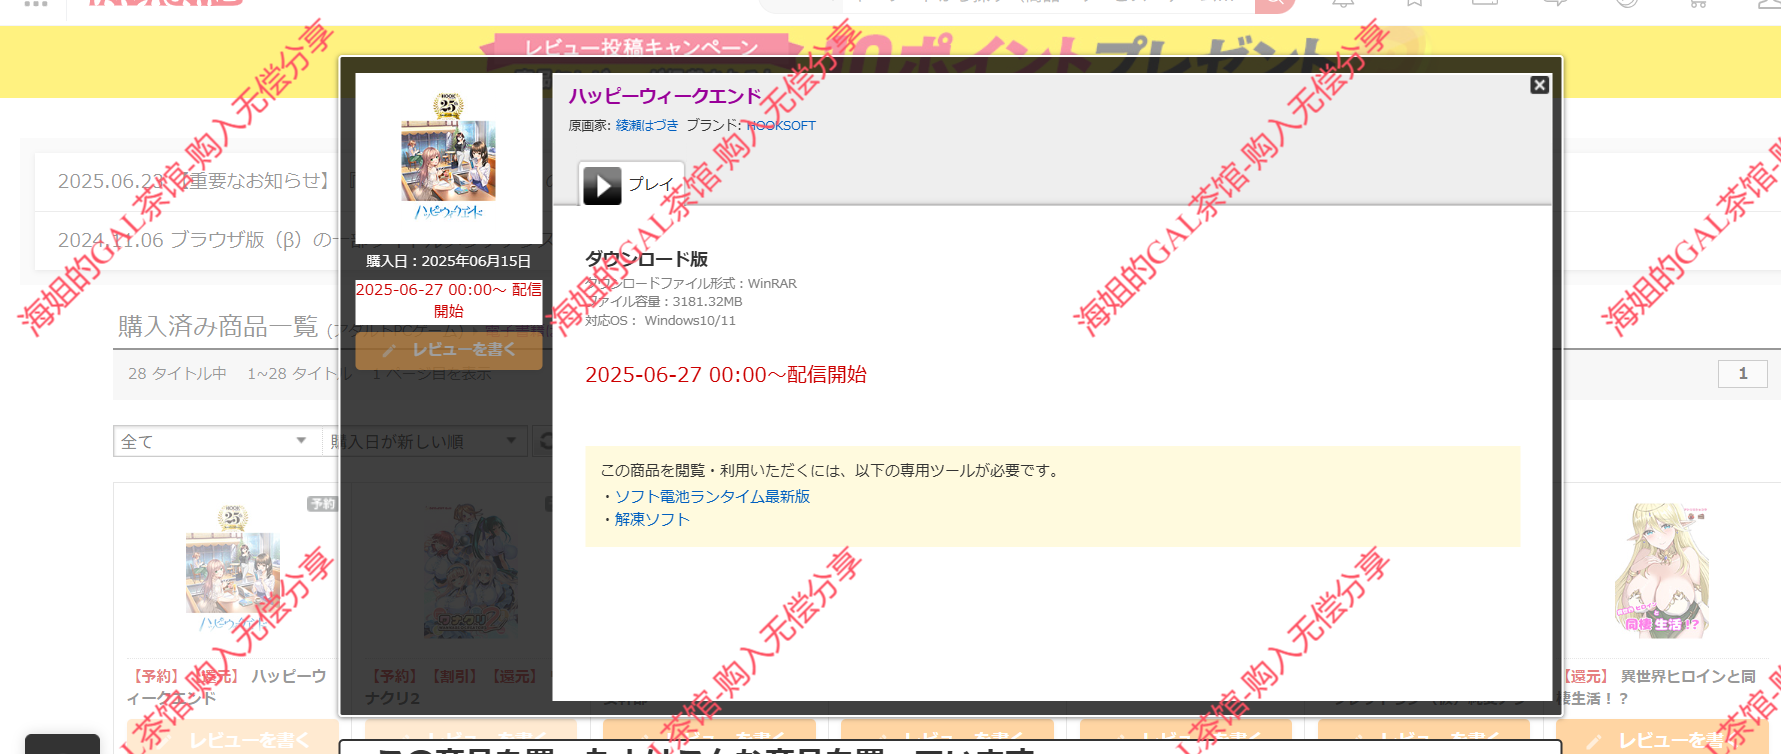Close the product detail popup

(x=1540, y=85)
